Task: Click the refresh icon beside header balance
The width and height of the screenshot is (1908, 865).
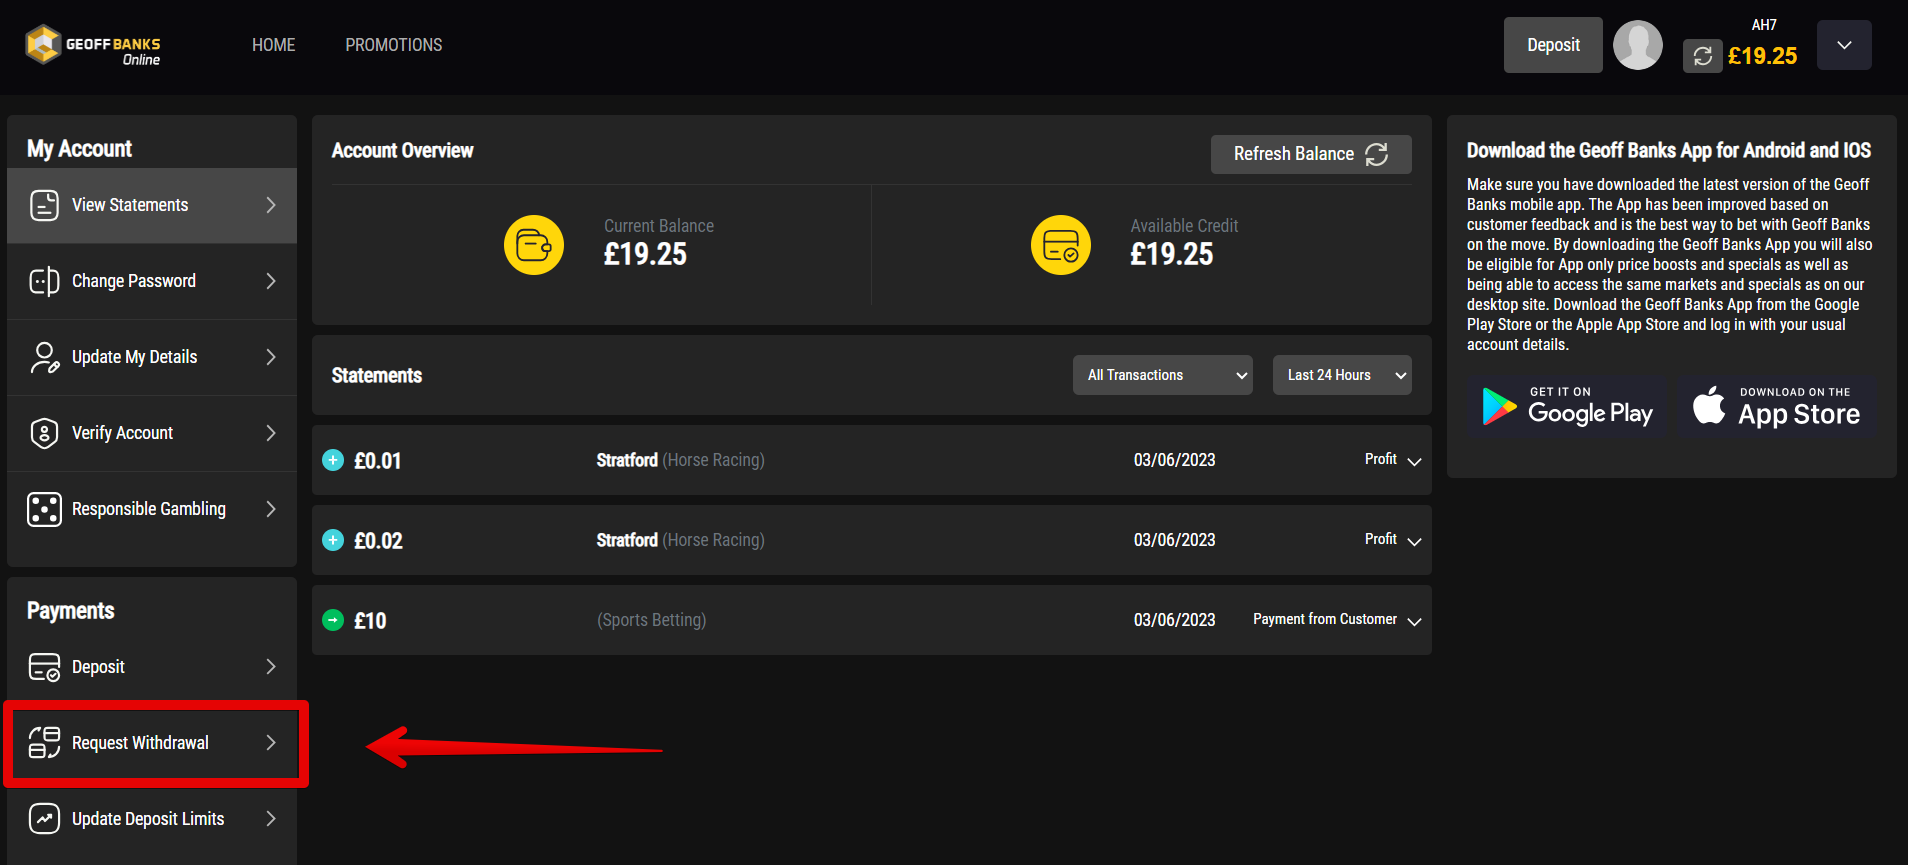Action: point(1703,56)
